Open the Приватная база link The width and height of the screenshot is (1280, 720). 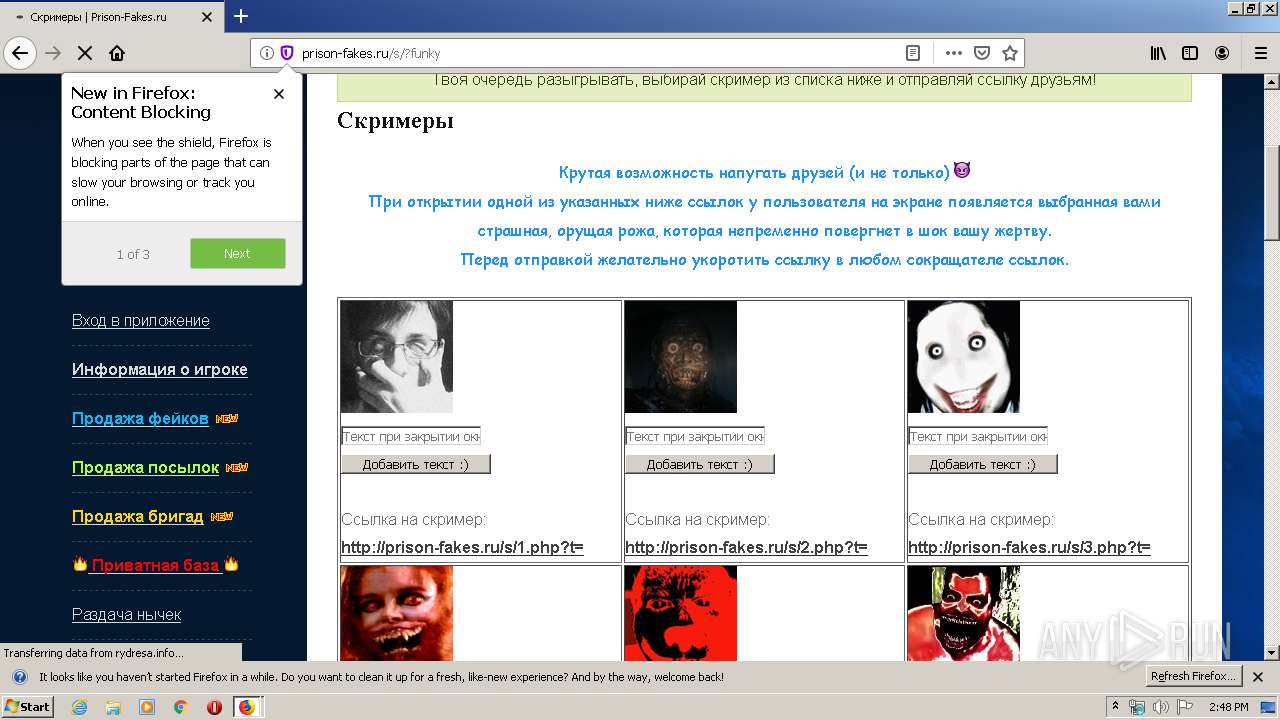[x=155, y=565]
